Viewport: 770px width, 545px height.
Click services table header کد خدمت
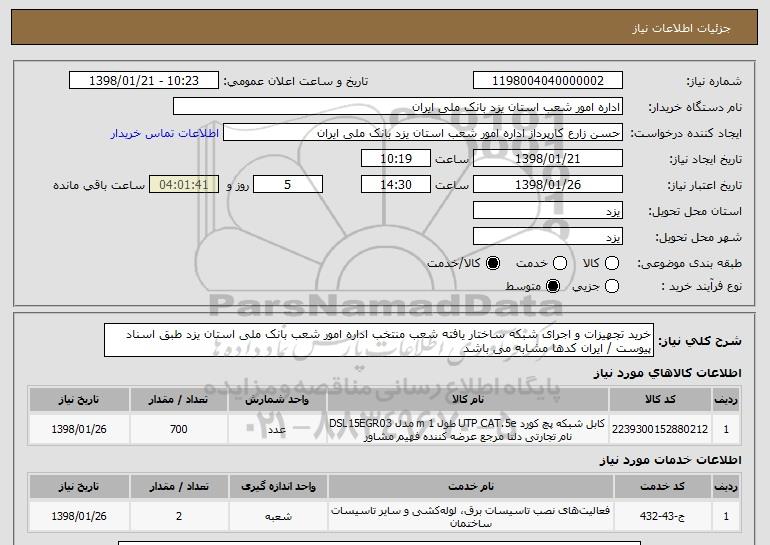pos(662,487)
